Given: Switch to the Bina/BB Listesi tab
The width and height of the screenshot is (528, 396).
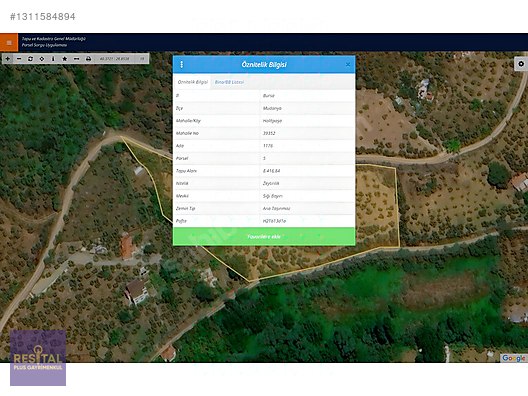Looking at the screenshot, I should (x=229, y=82).
